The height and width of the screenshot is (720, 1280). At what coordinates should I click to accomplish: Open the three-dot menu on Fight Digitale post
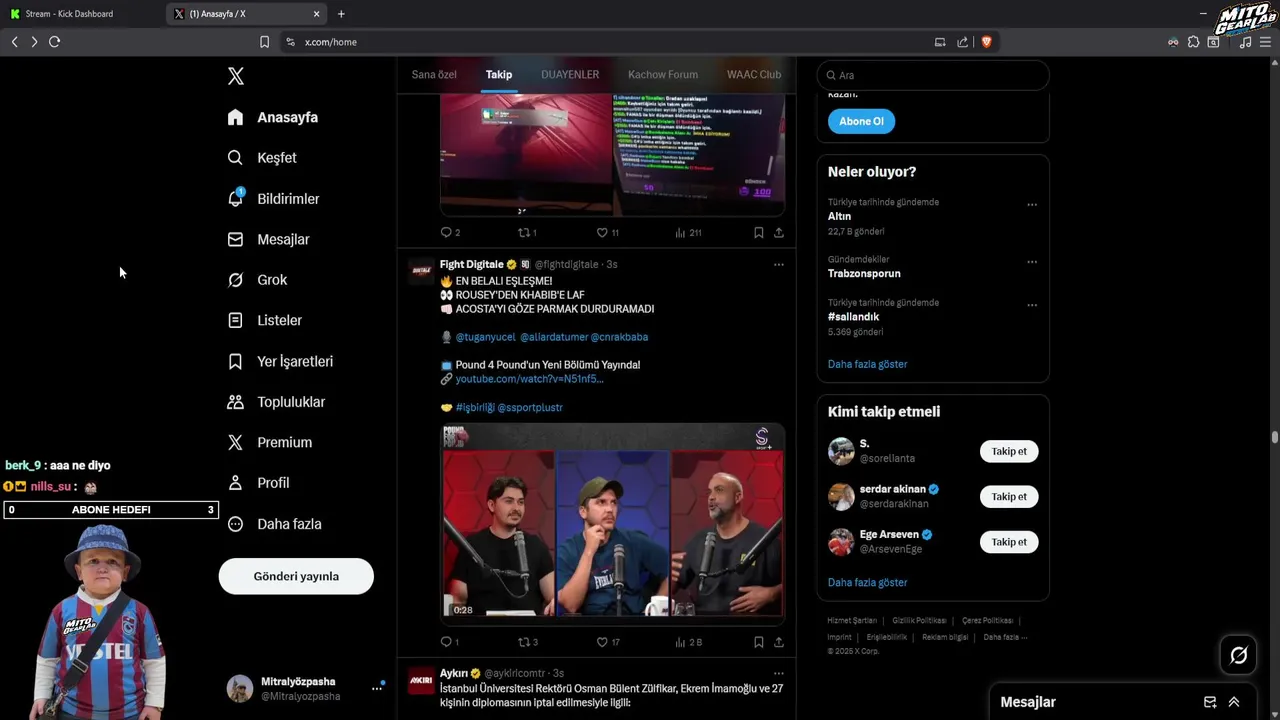[779, 265]
